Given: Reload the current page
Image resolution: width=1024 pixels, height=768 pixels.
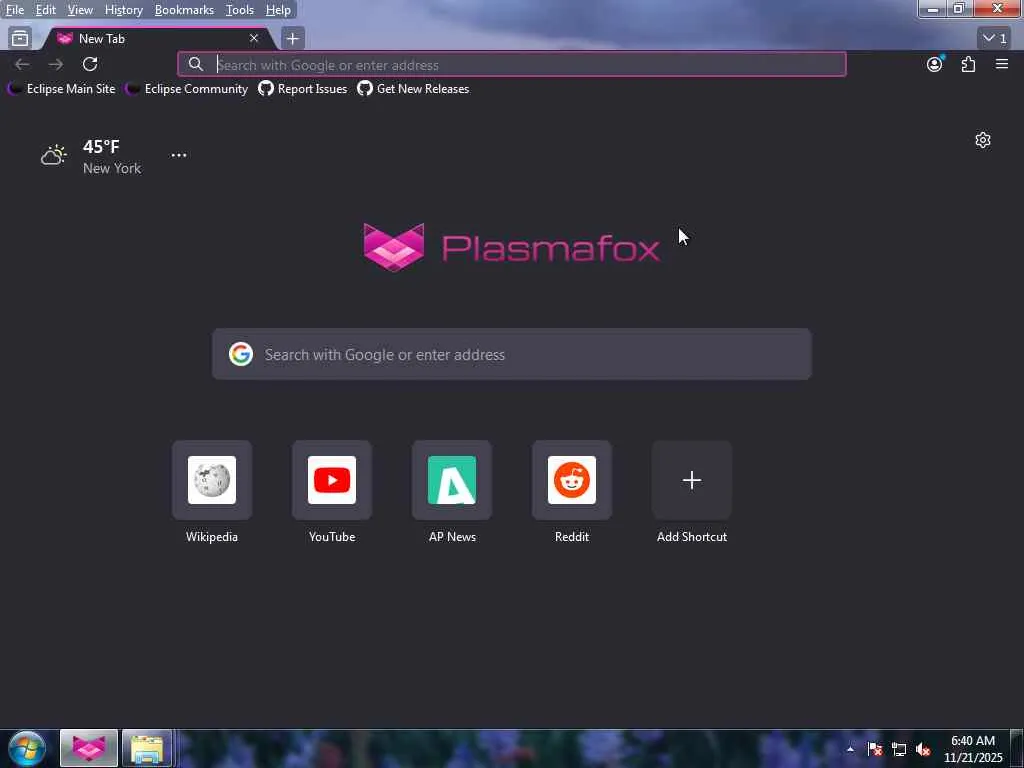Looking at the screenshot, I should tap(90, 64).
